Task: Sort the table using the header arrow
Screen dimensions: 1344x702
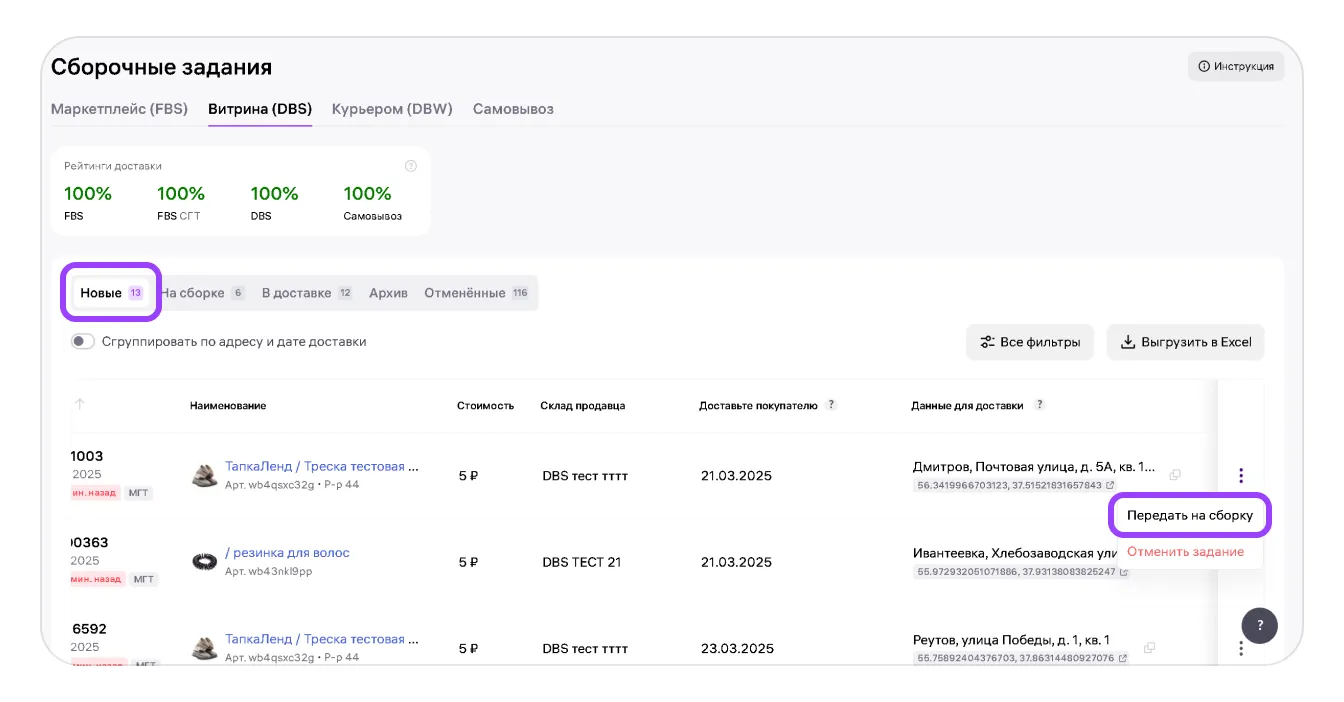Action: [x=80, y=405]
